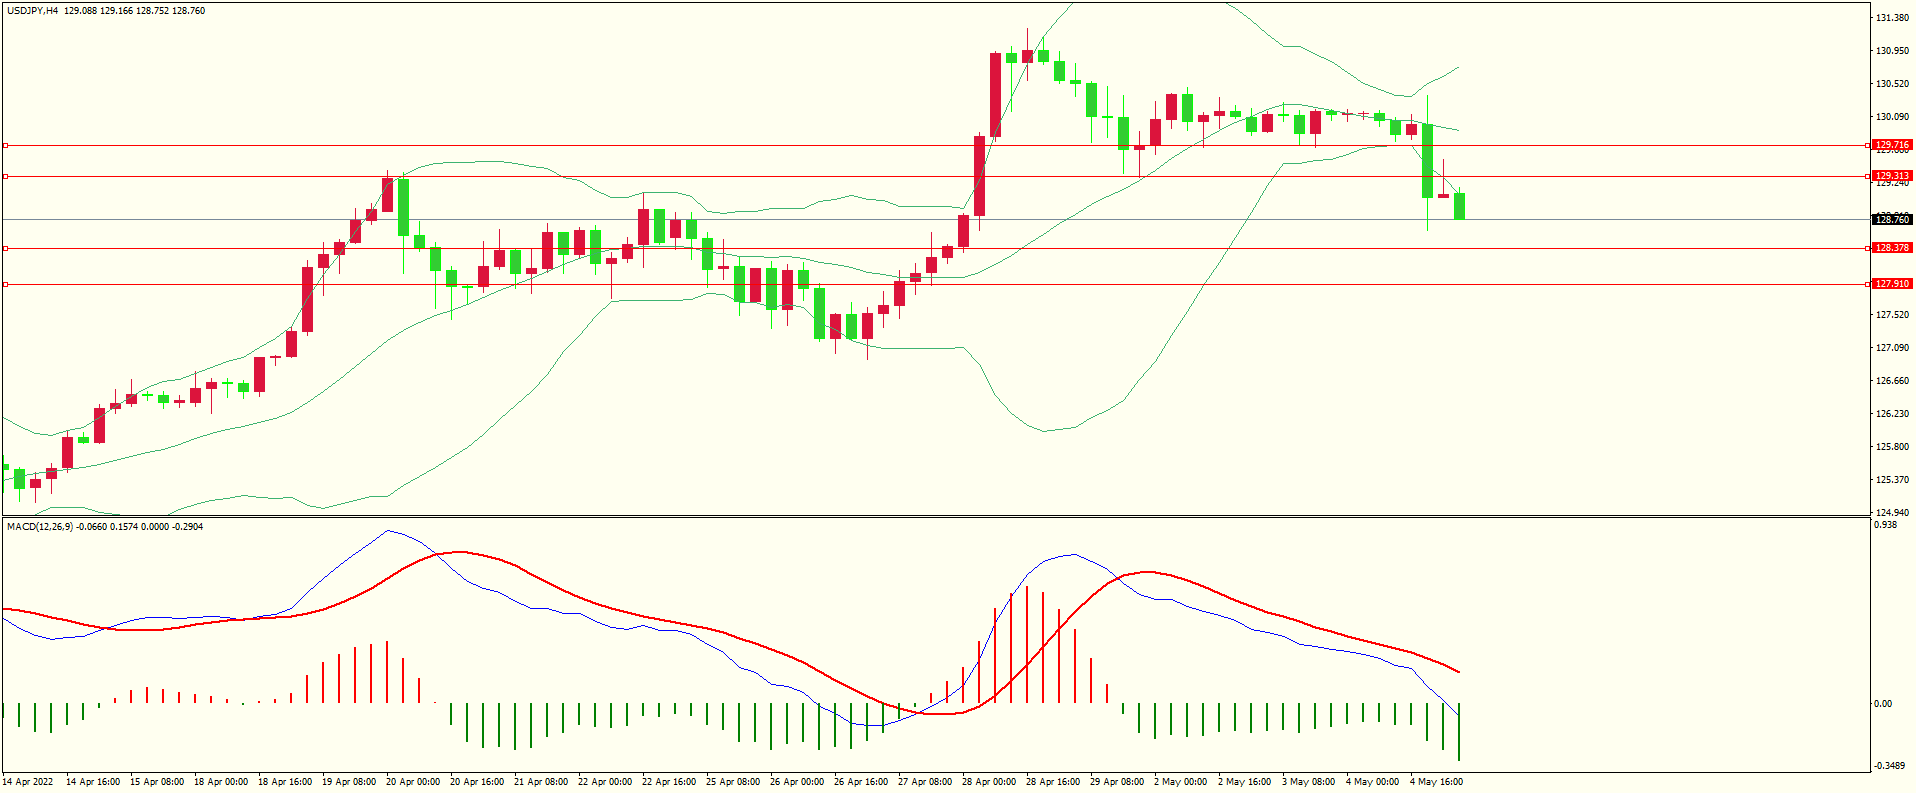Click the 3 May 08:00 time label

(x=1308, y=782)
